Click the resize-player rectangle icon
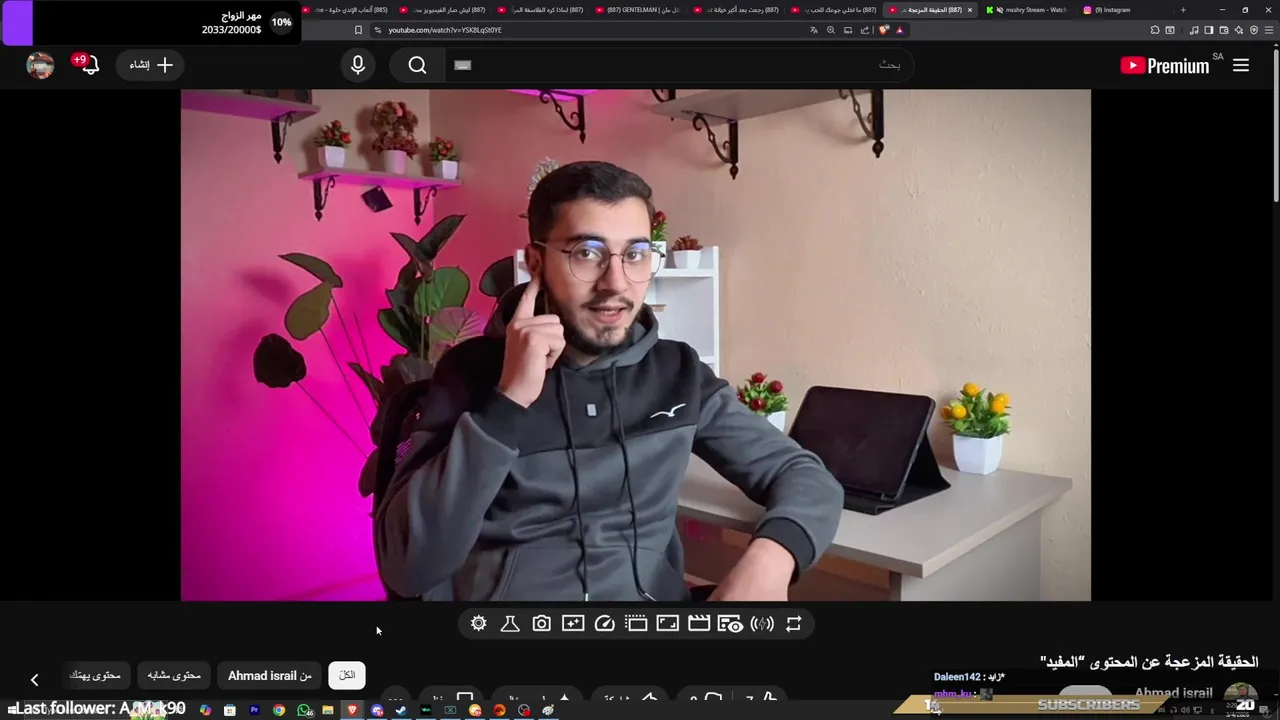Image resolution: width=1280 pixels, height=720 pixels. (668, 624)
